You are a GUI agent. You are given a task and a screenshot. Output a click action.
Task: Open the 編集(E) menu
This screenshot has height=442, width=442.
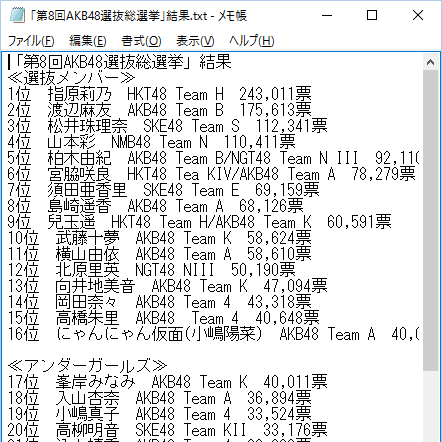(x=88, y=41)
